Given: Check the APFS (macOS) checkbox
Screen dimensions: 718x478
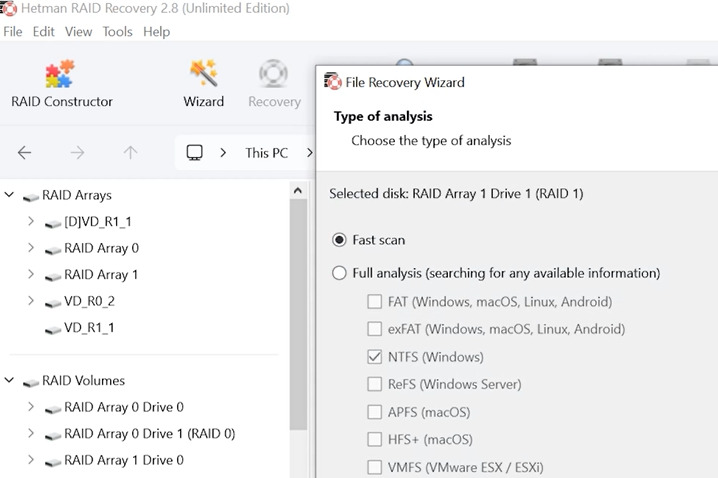Looking at the screenshot, I should pos(375,412).
